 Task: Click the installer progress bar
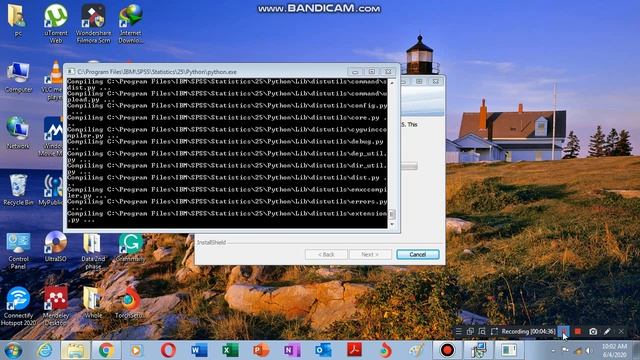point(409,166)
